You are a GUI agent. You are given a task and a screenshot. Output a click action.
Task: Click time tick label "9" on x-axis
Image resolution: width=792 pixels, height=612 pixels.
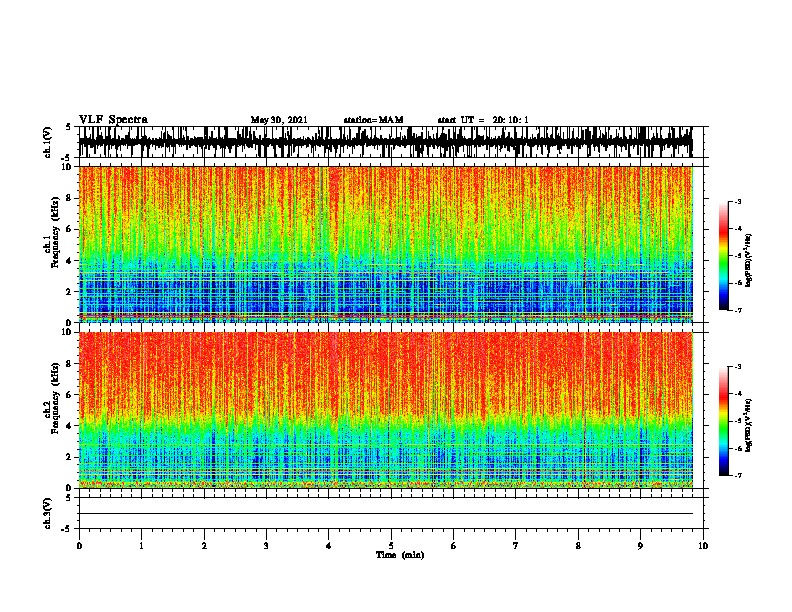(640, 546)
